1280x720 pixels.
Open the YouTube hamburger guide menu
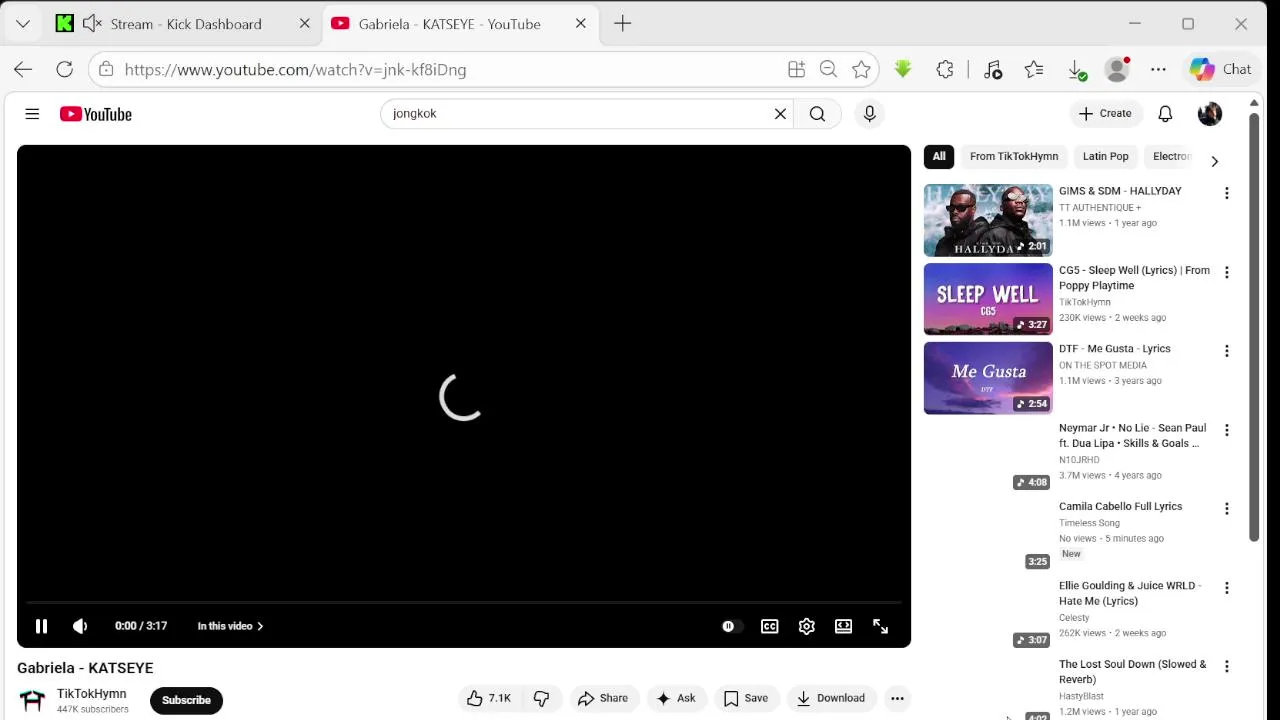click(32, 114)
